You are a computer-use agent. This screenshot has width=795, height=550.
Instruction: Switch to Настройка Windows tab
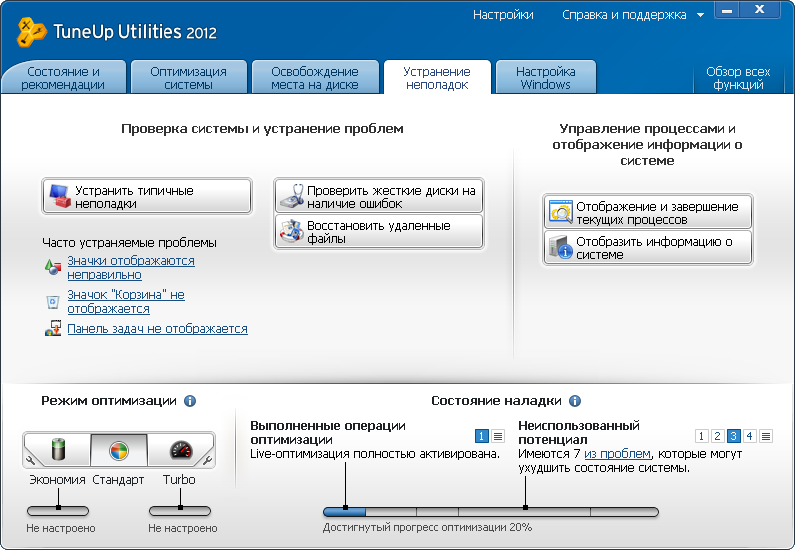546,78
